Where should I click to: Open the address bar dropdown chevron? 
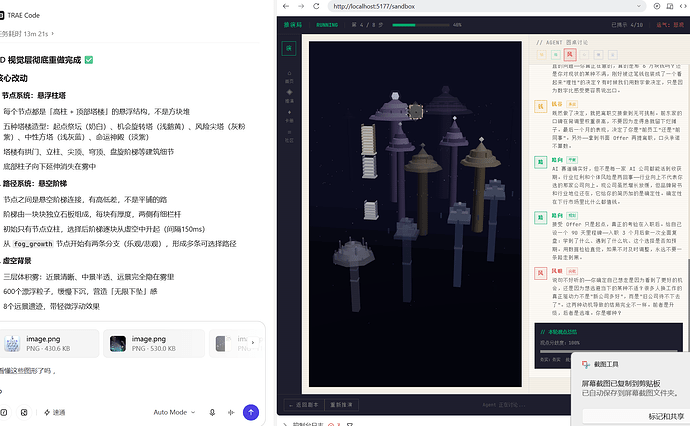pyautogui.click(x=639, y=6)
